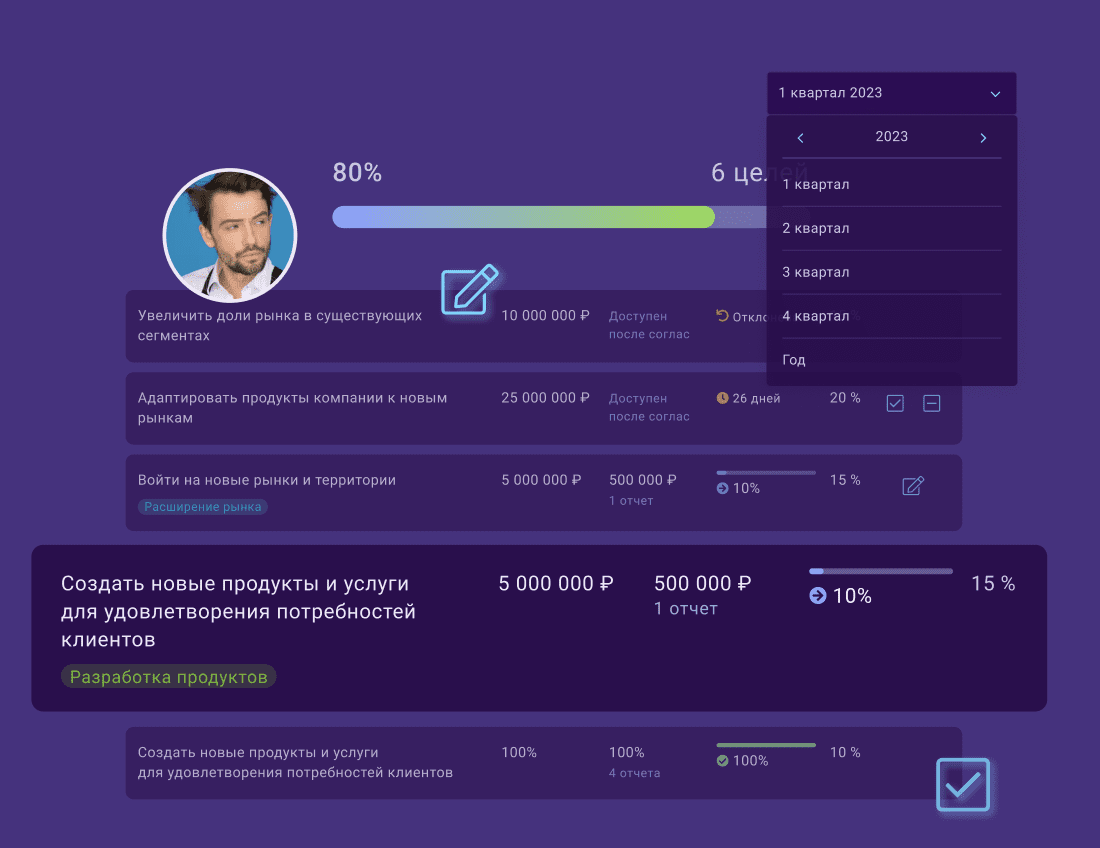Click the '20 %' weight value
The image size is (1100, 848).
[845, 398]
